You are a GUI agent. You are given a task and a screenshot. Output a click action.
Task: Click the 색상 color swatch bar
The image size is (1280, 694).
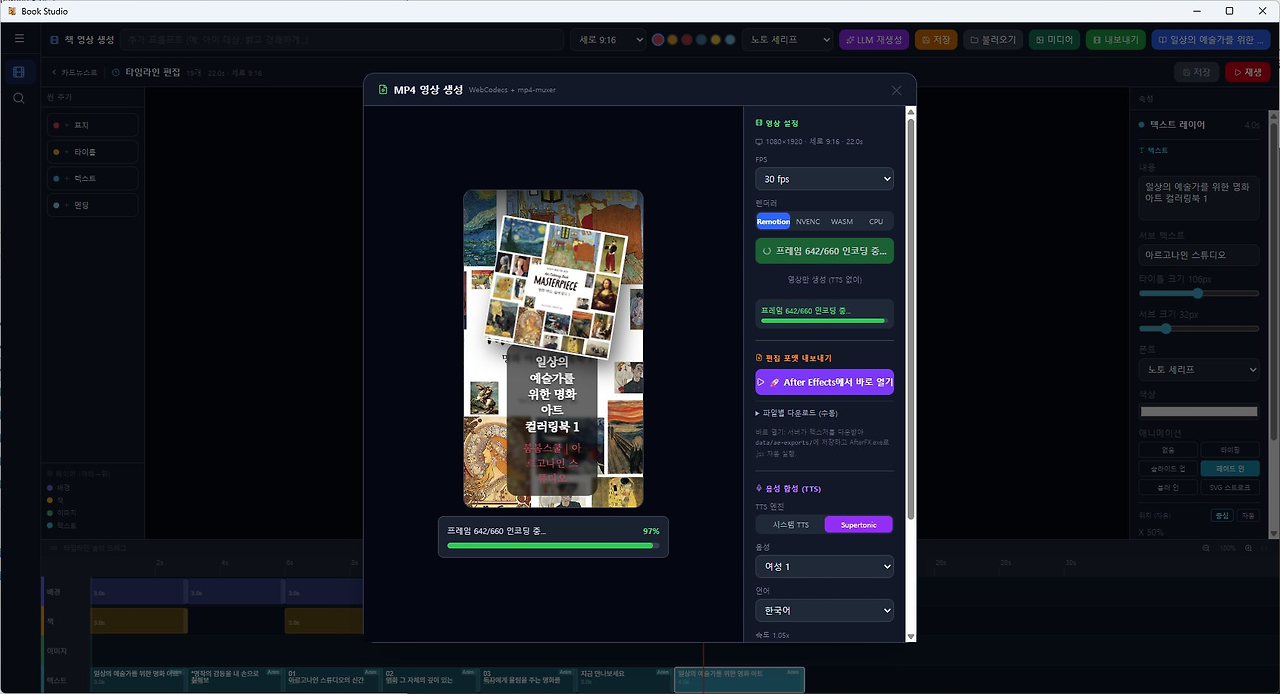(1199, 411)
